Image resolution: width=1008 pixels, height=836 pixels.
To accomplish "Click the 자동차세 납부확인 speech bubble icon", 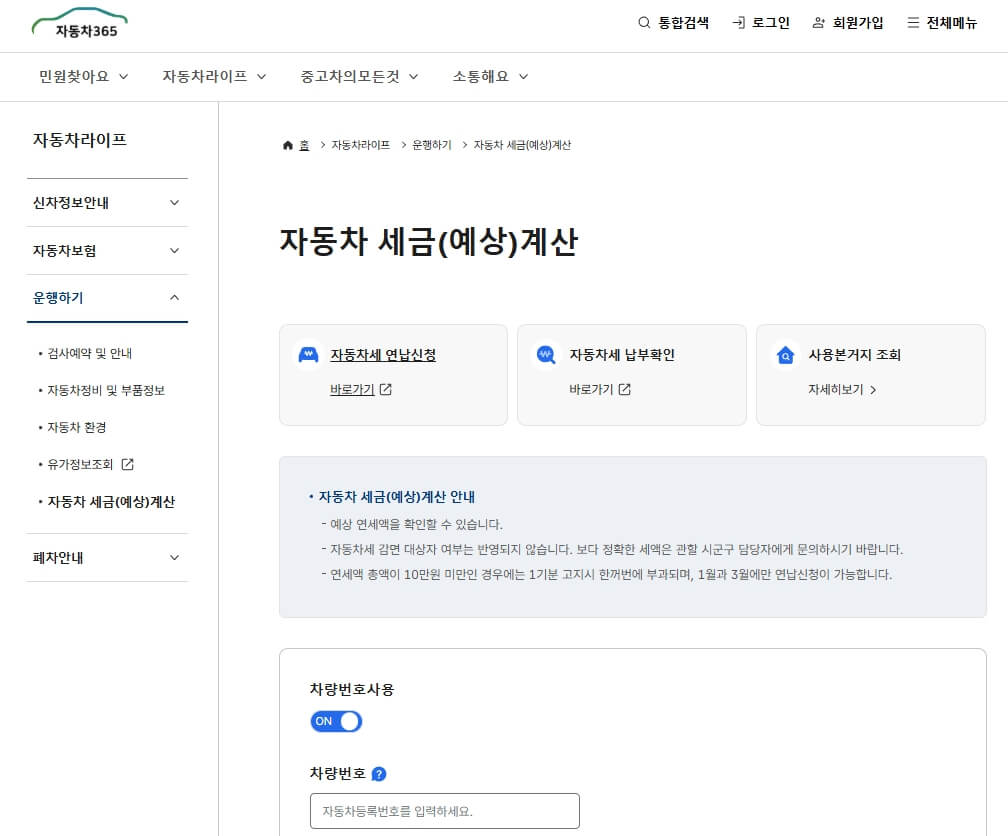I will (545, 353).
